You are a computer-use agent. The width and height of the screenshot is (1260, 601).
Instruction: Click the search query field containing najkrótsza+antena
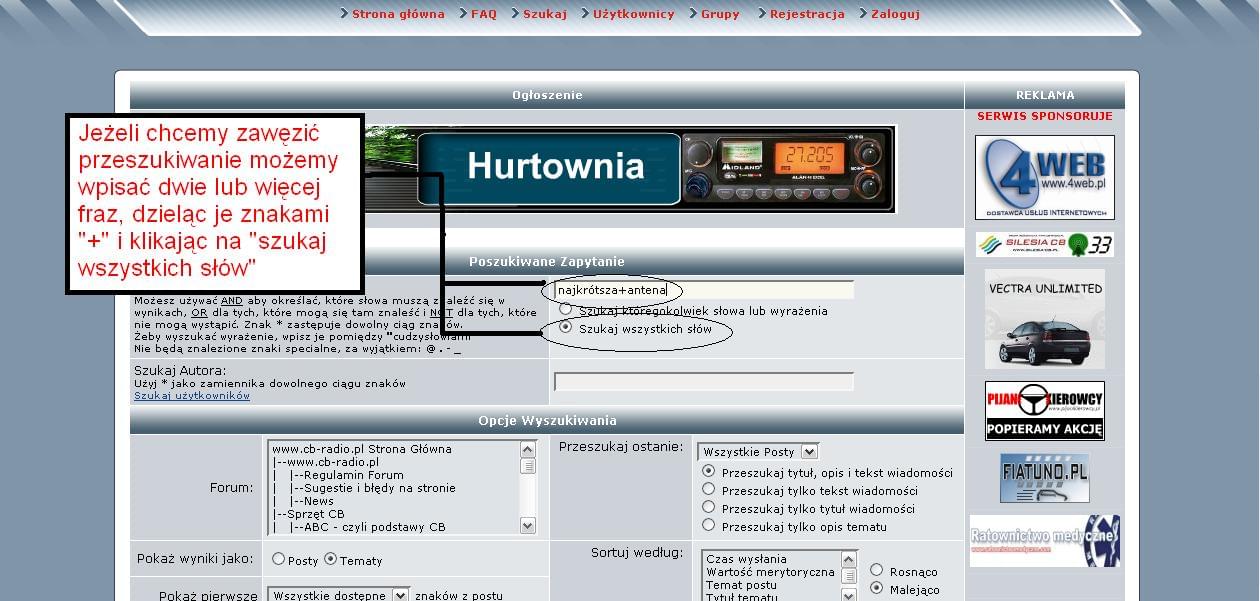704,290
